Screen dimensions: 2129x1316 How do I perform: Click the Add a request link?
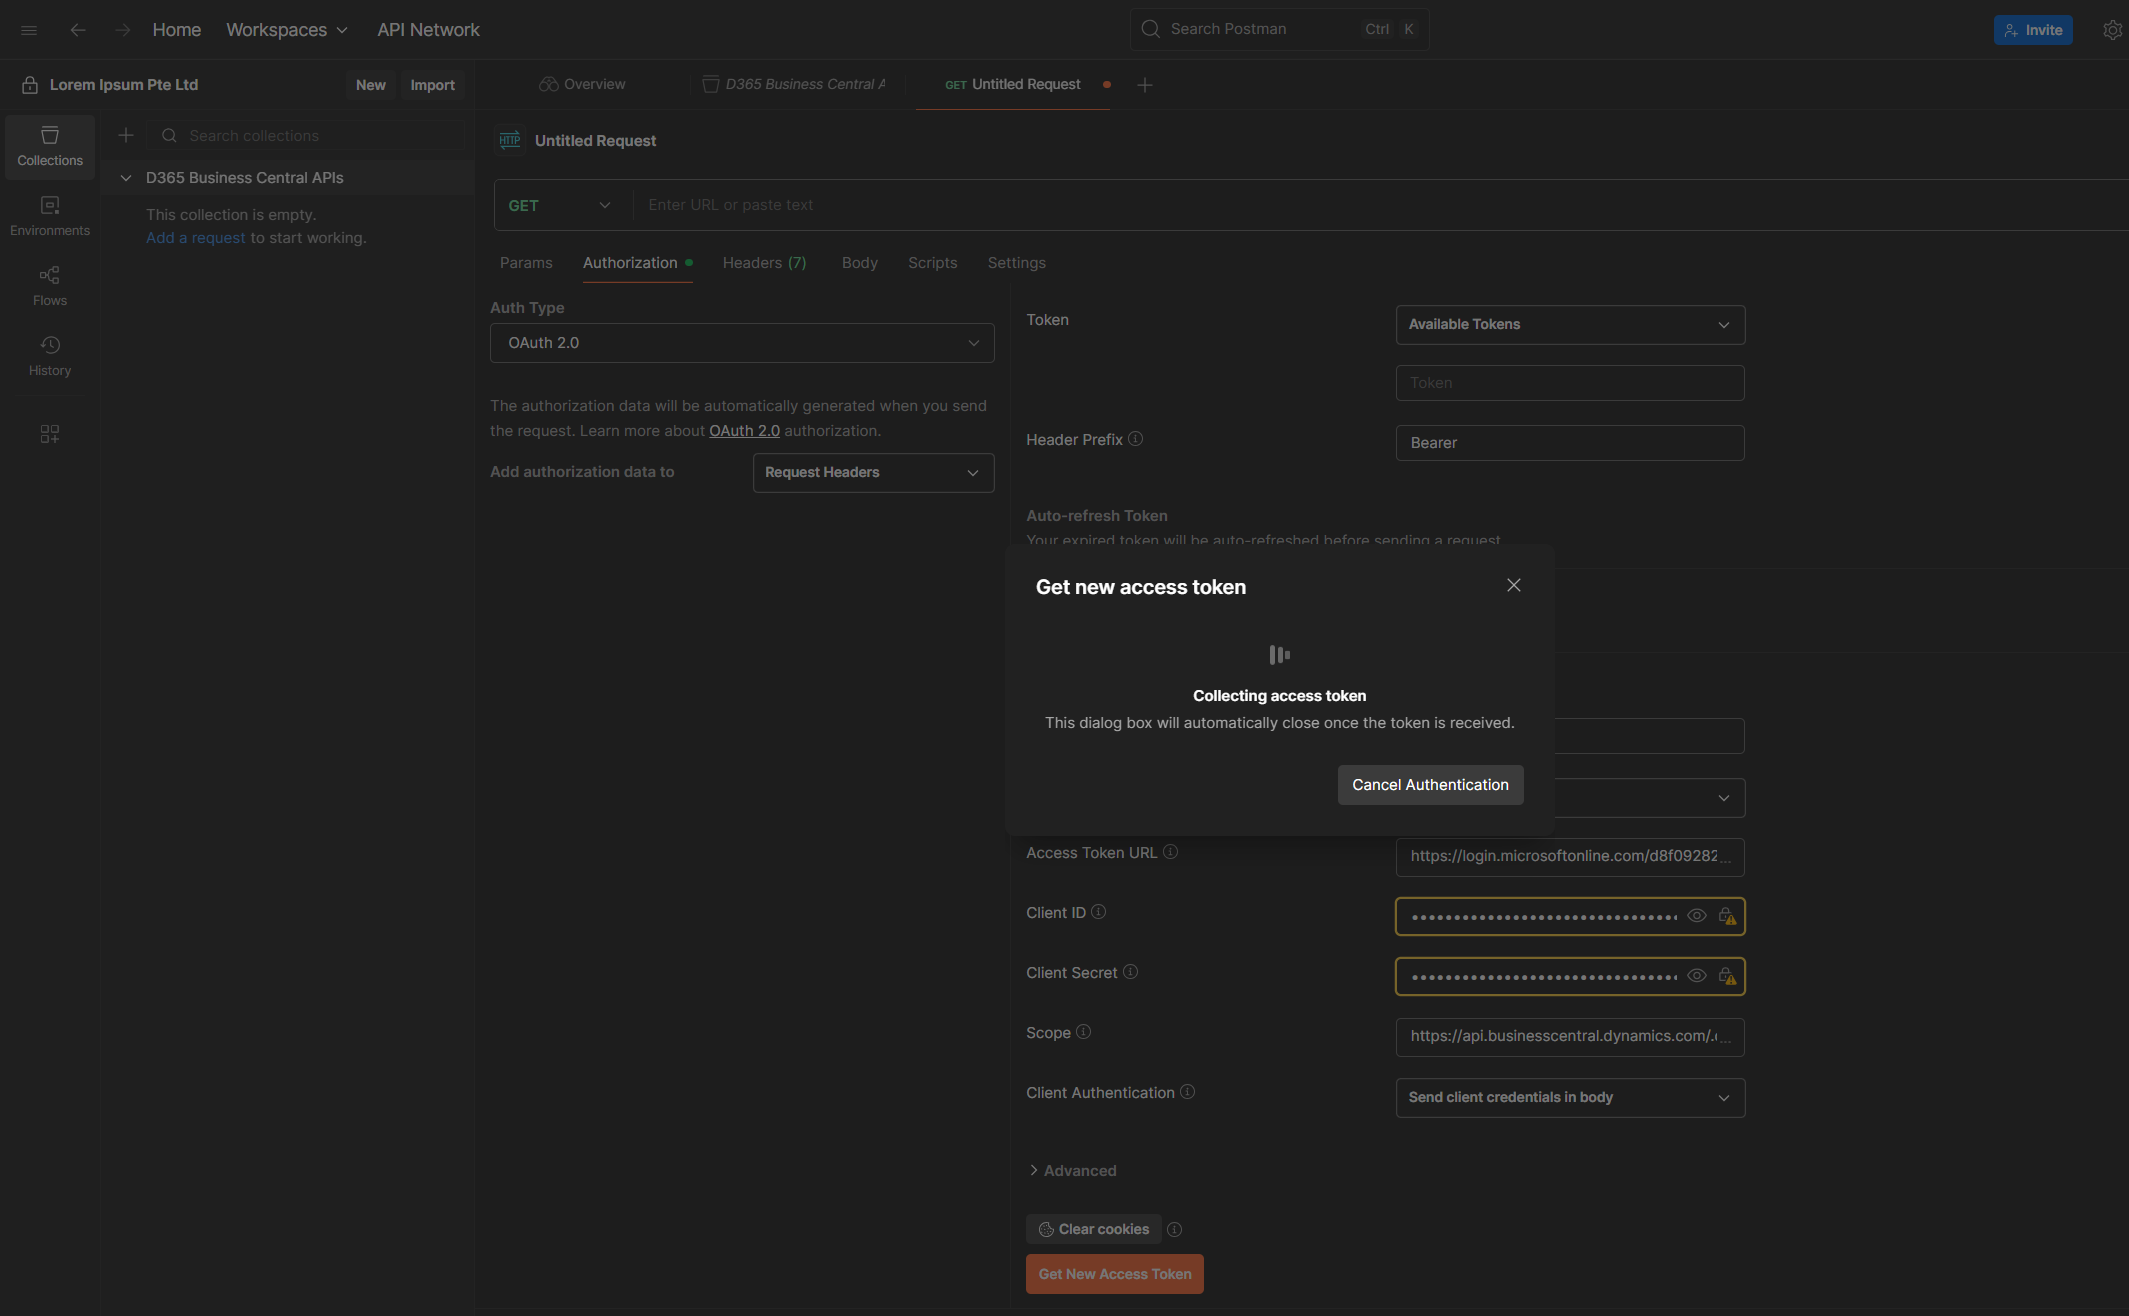(195, 238)
